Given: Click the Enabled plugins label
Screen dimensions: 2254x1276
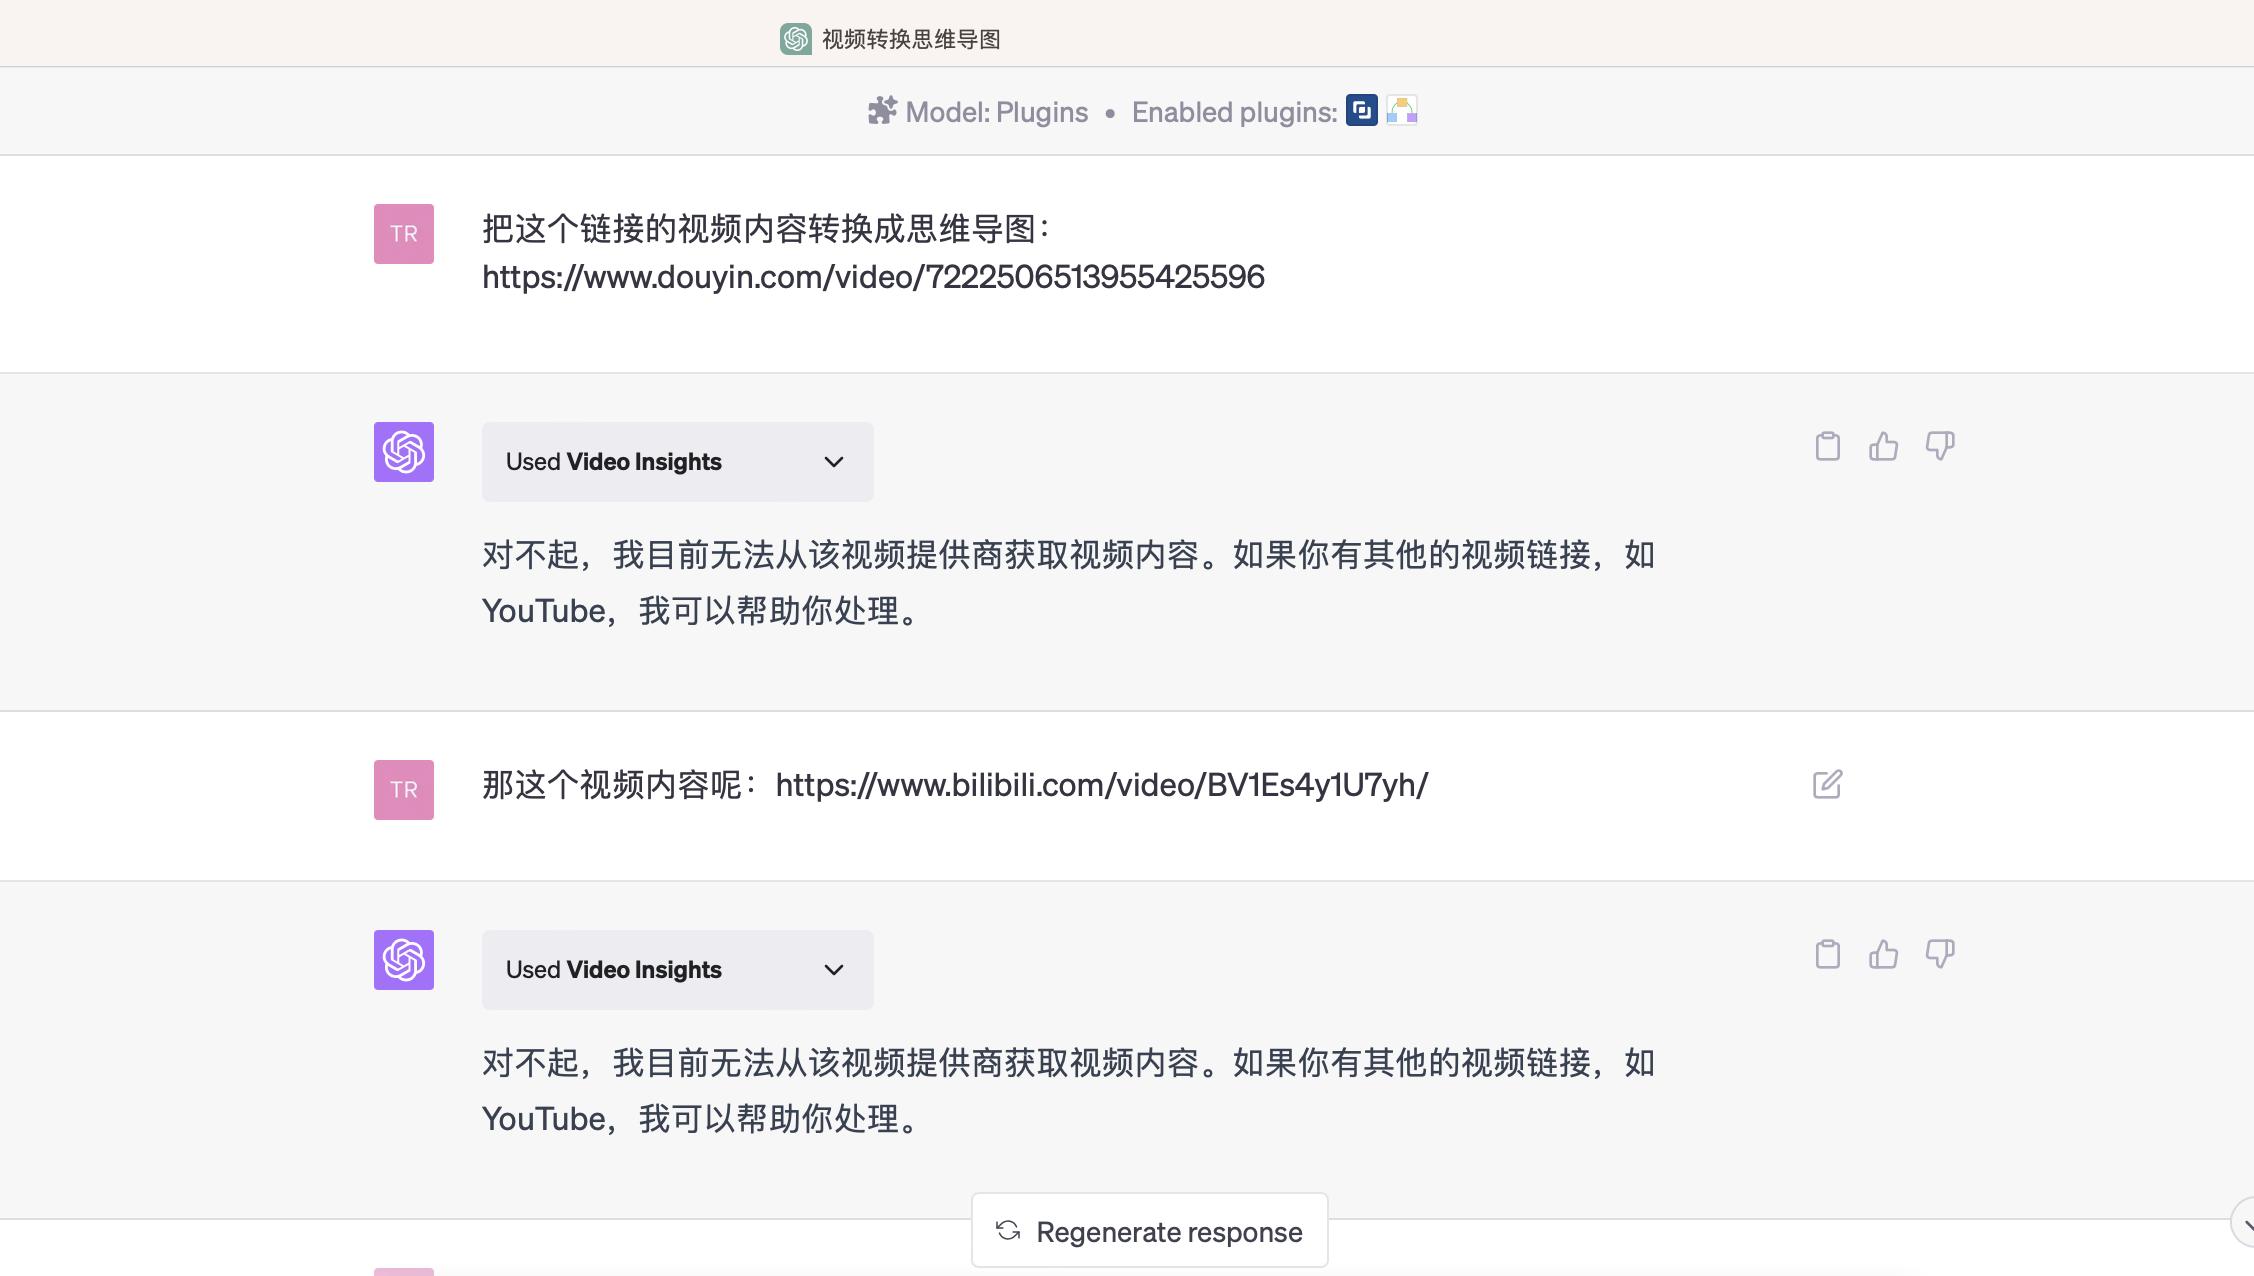Looking at the screenshot, I should click(1232, 112).
